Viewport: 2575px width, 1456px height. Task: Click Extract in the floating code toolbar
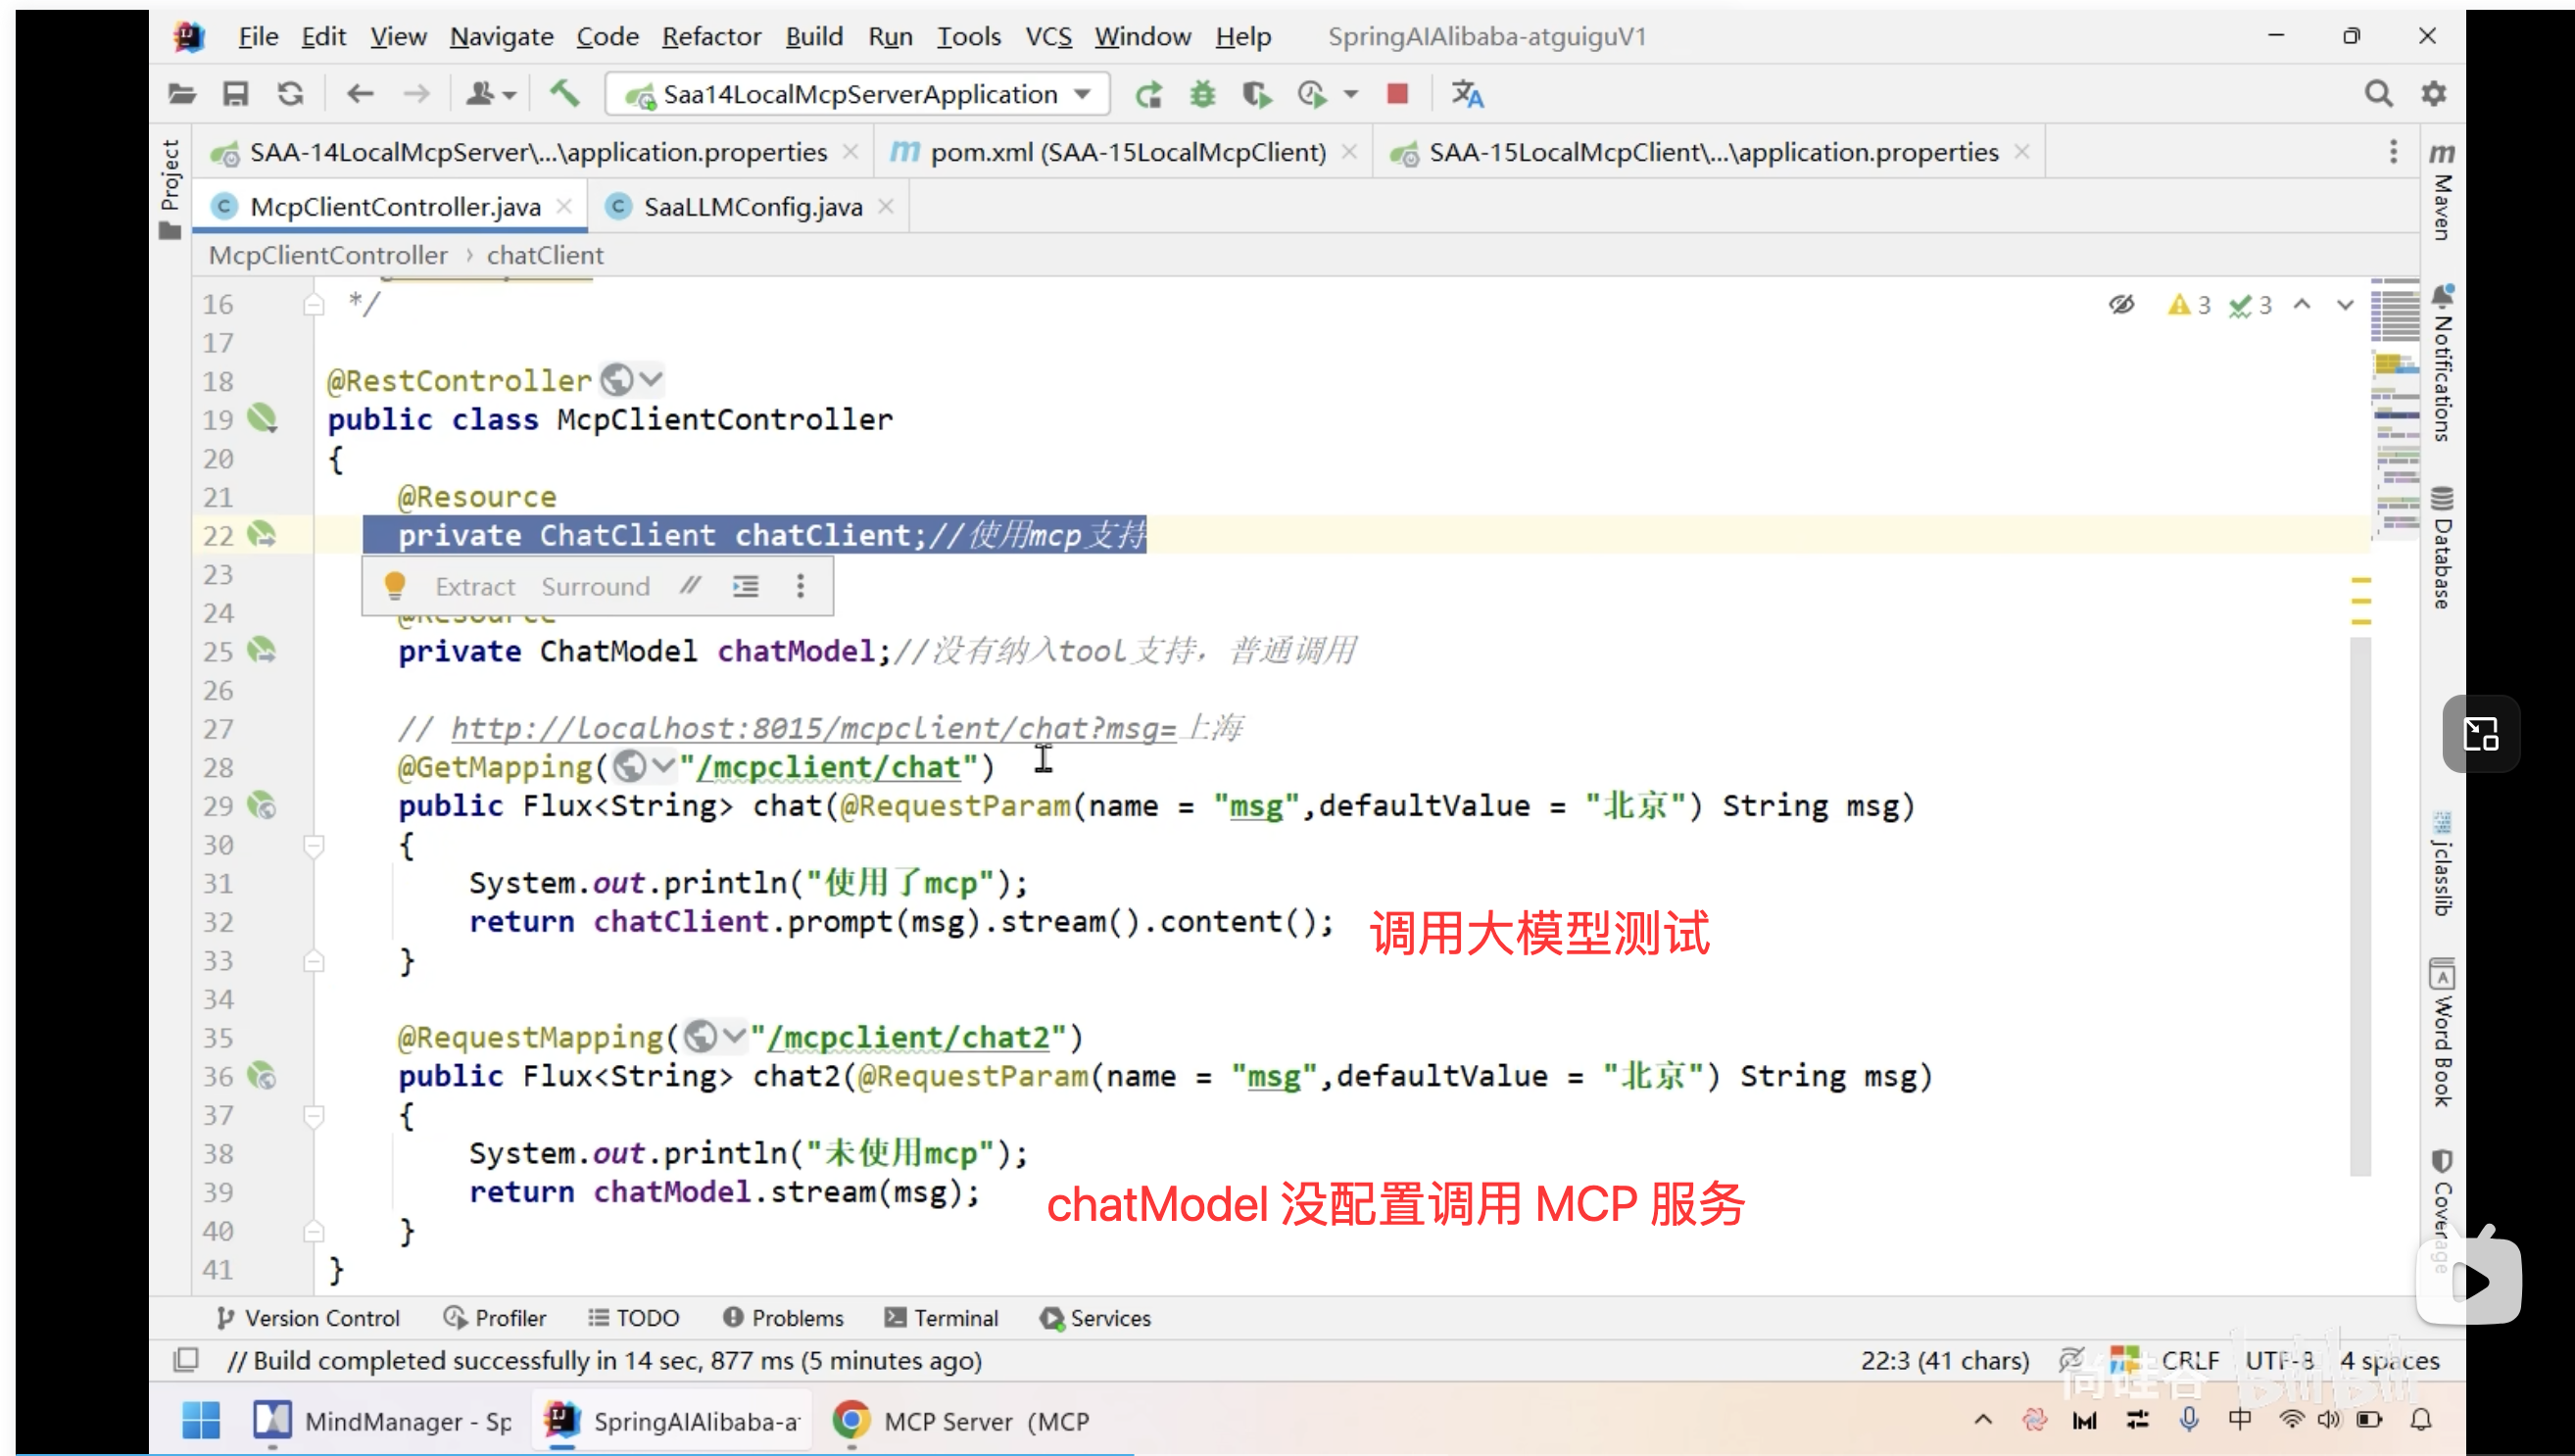[475, 586]
